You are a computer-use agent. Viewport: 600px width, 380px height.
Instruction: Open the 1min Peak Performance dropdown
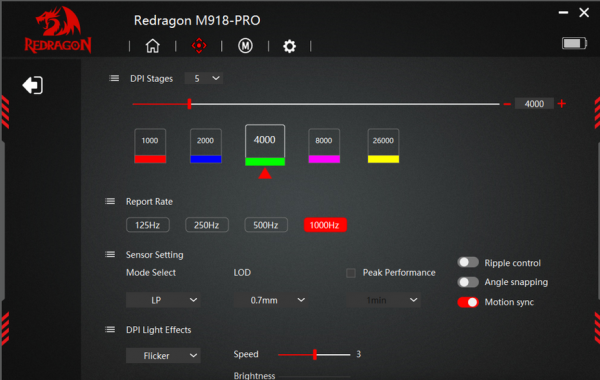(383, 300)
